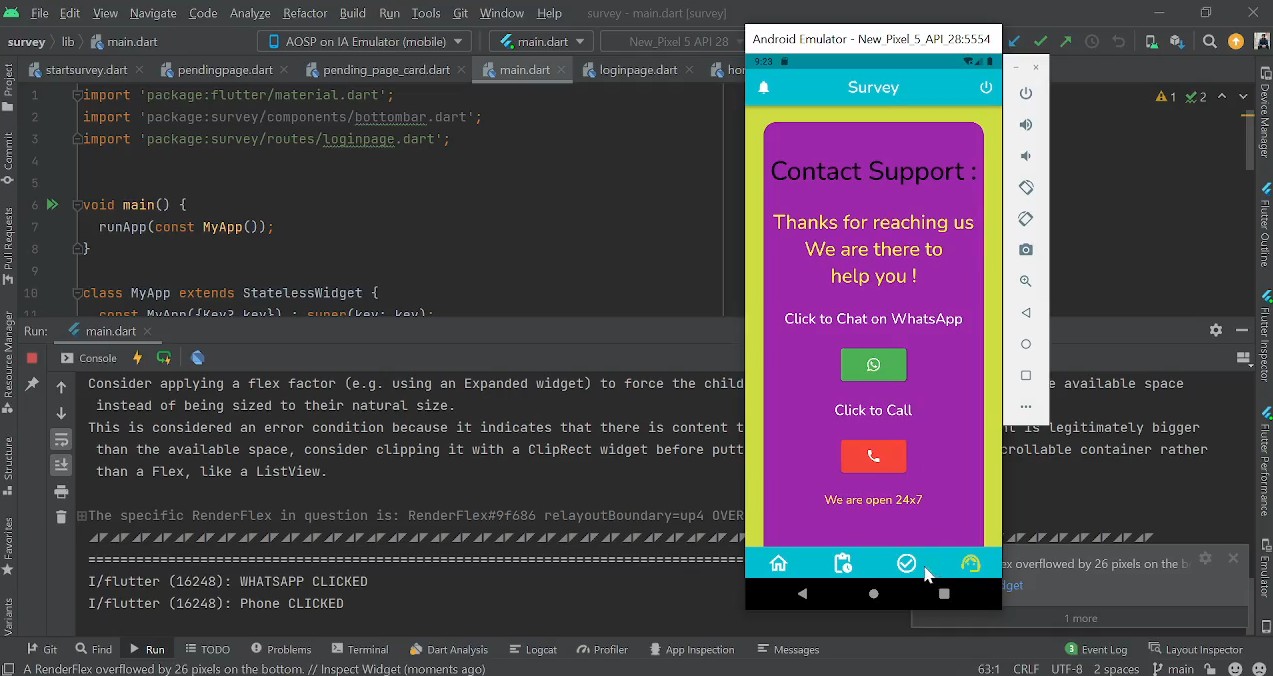Image resolution: width=1273 pixels, height=676 pixels.
Task: Click the emulator sidebar overview square
Action: (x=1026, y=375)
